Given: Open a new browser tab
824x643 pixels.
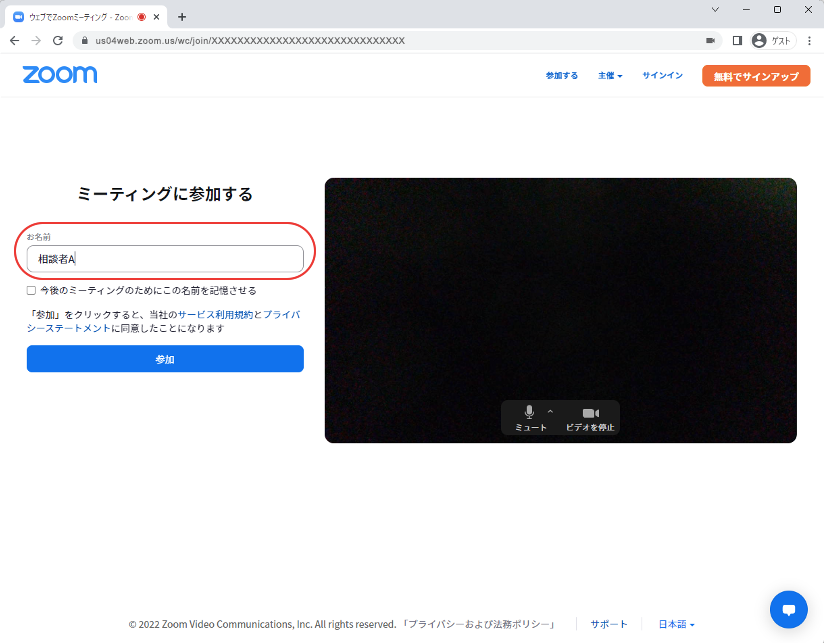Looking at the screenshot, I should (182, 17).
